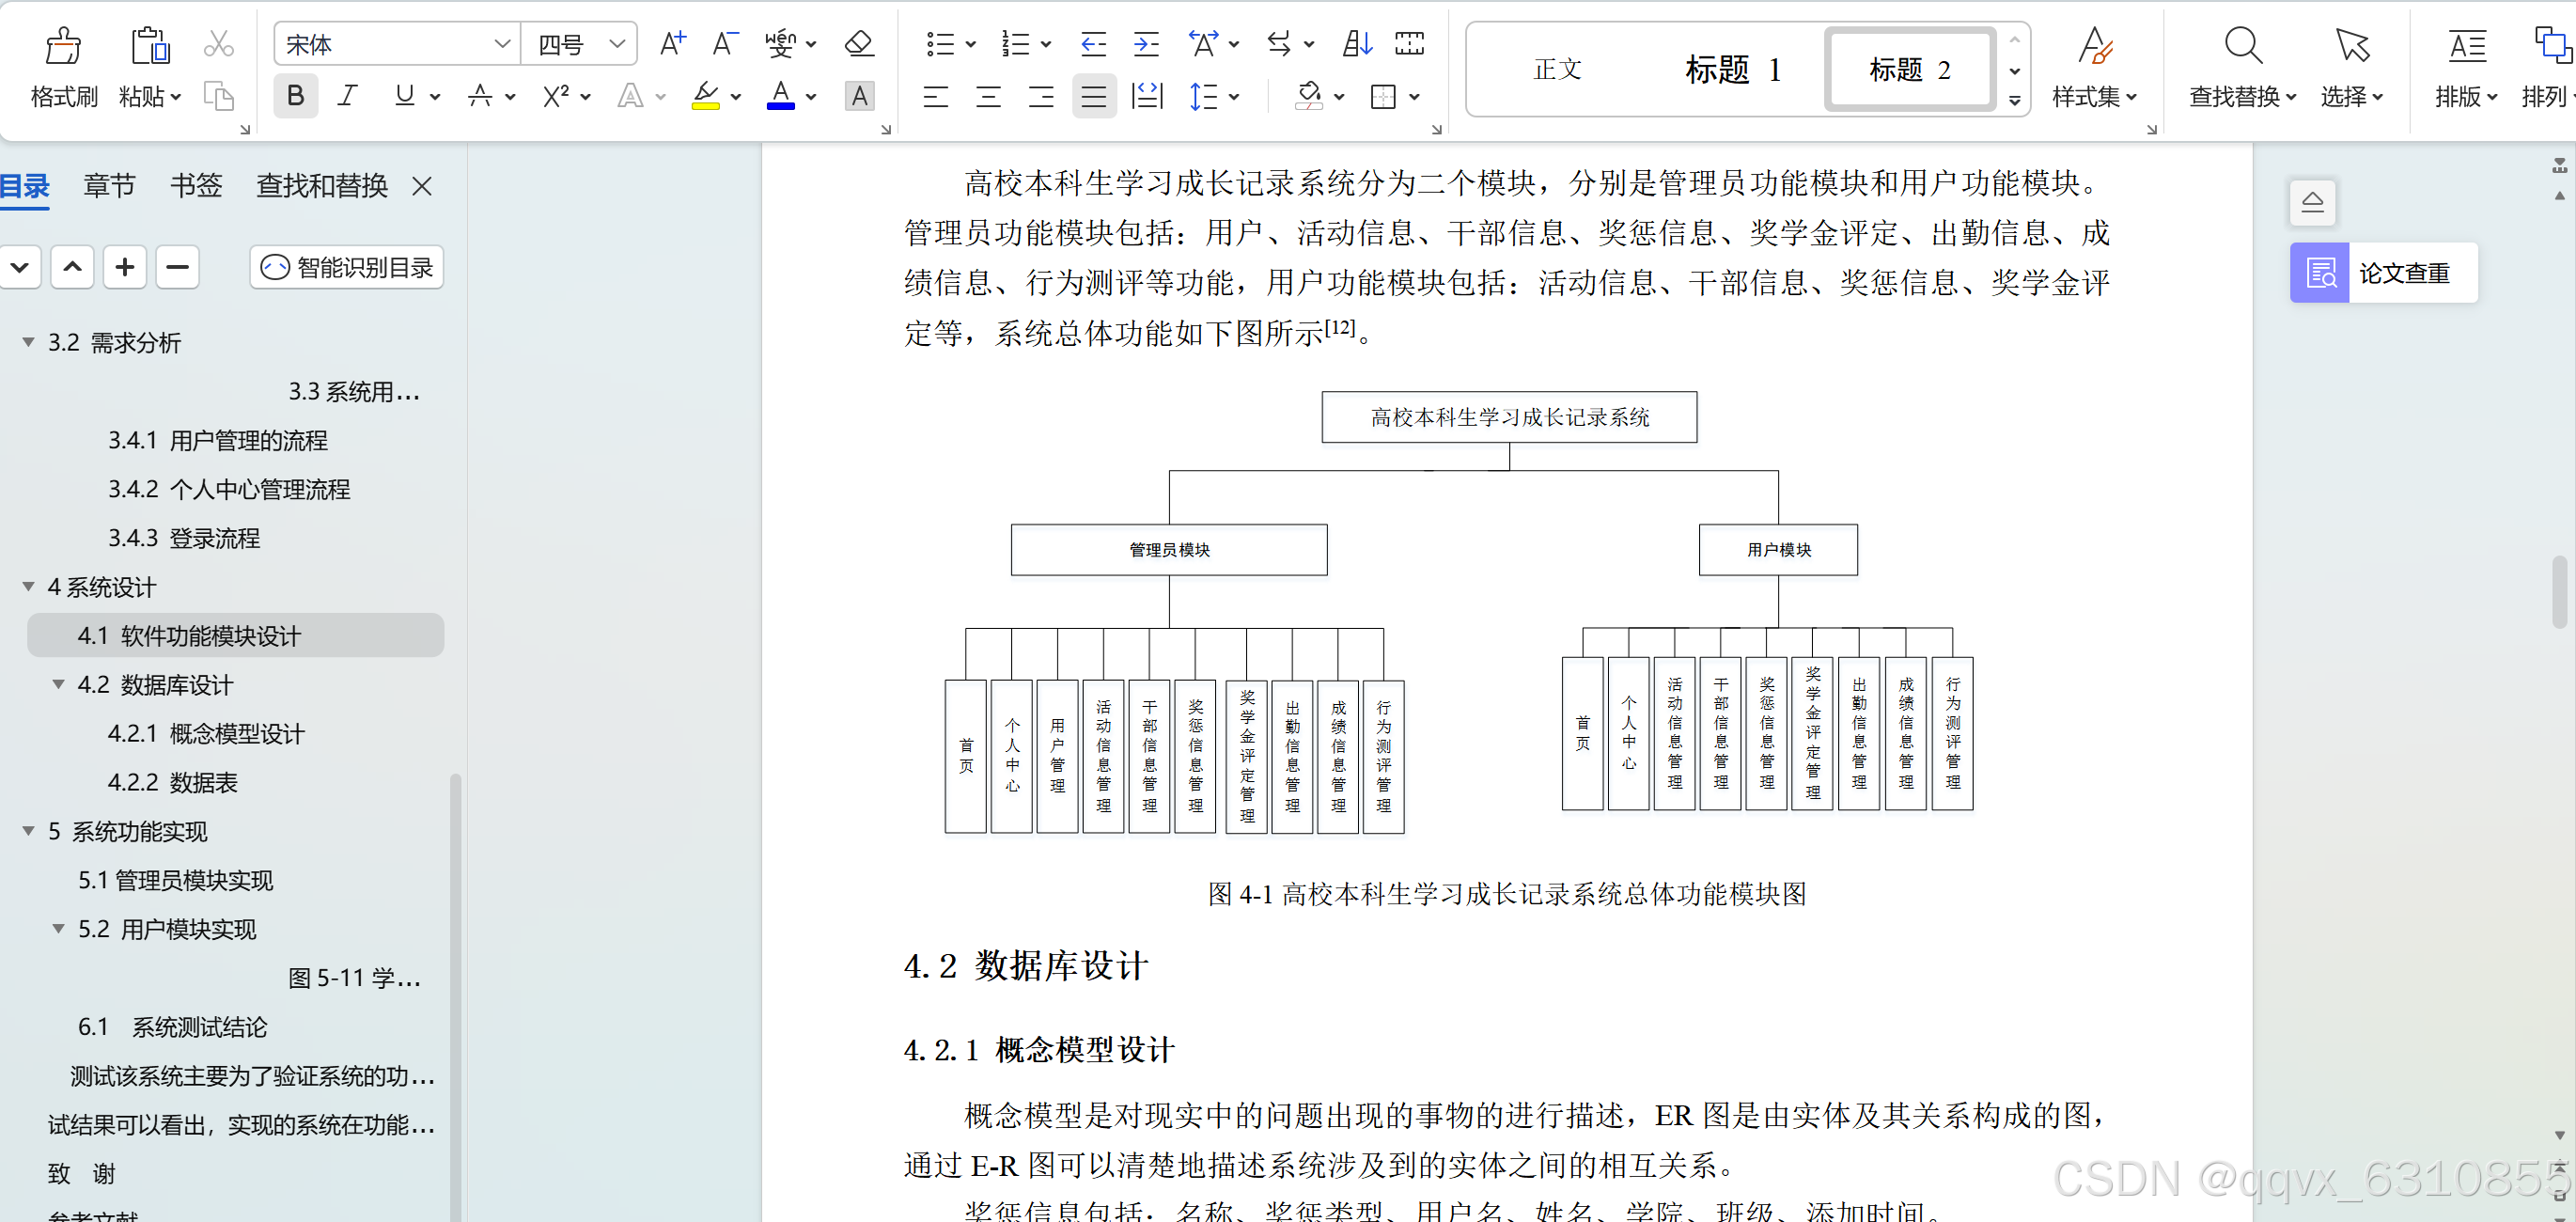The image size is (2576, 1222).
Task: Click the eraser clear-formatting icon
Action: pos(859,44)
